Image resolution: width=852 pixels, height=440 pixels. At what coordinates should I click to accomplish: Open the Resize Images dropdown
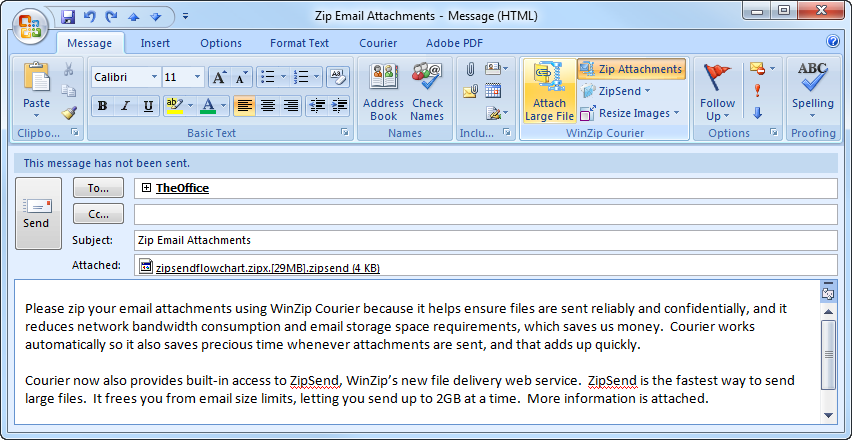point(630,113)
